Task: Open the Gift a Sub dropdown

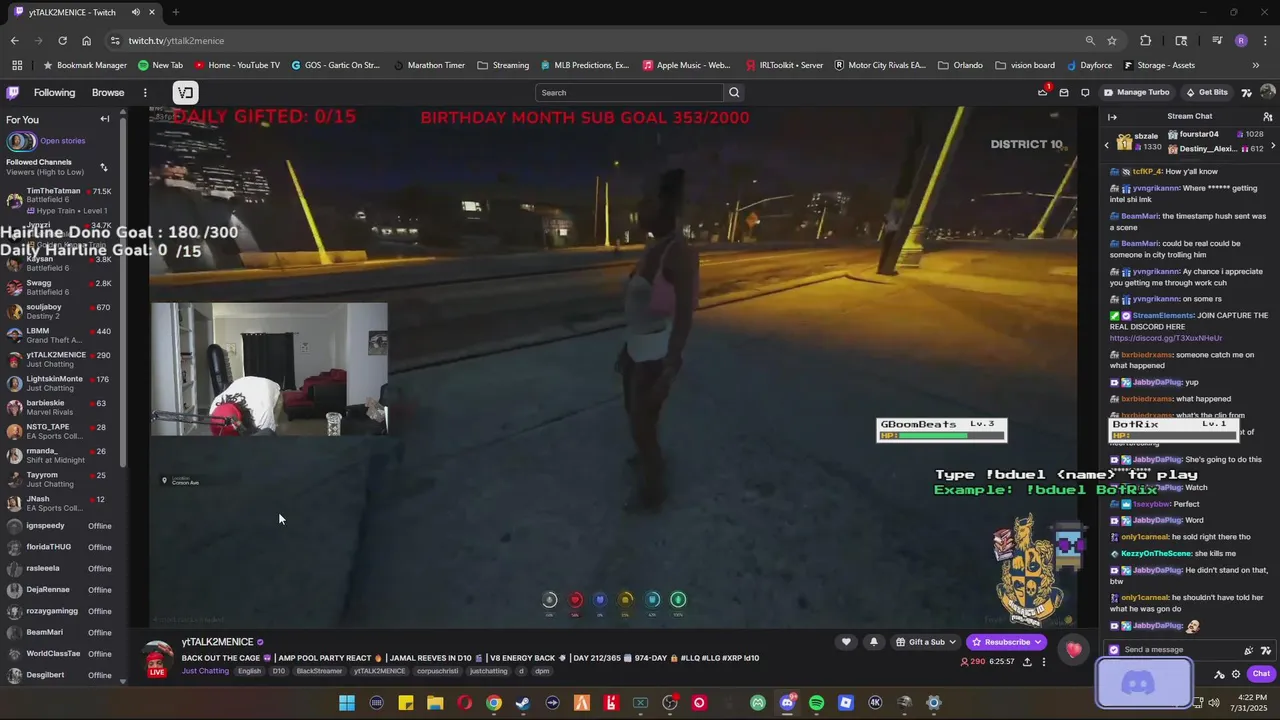Action: click(x=926, y=642)
